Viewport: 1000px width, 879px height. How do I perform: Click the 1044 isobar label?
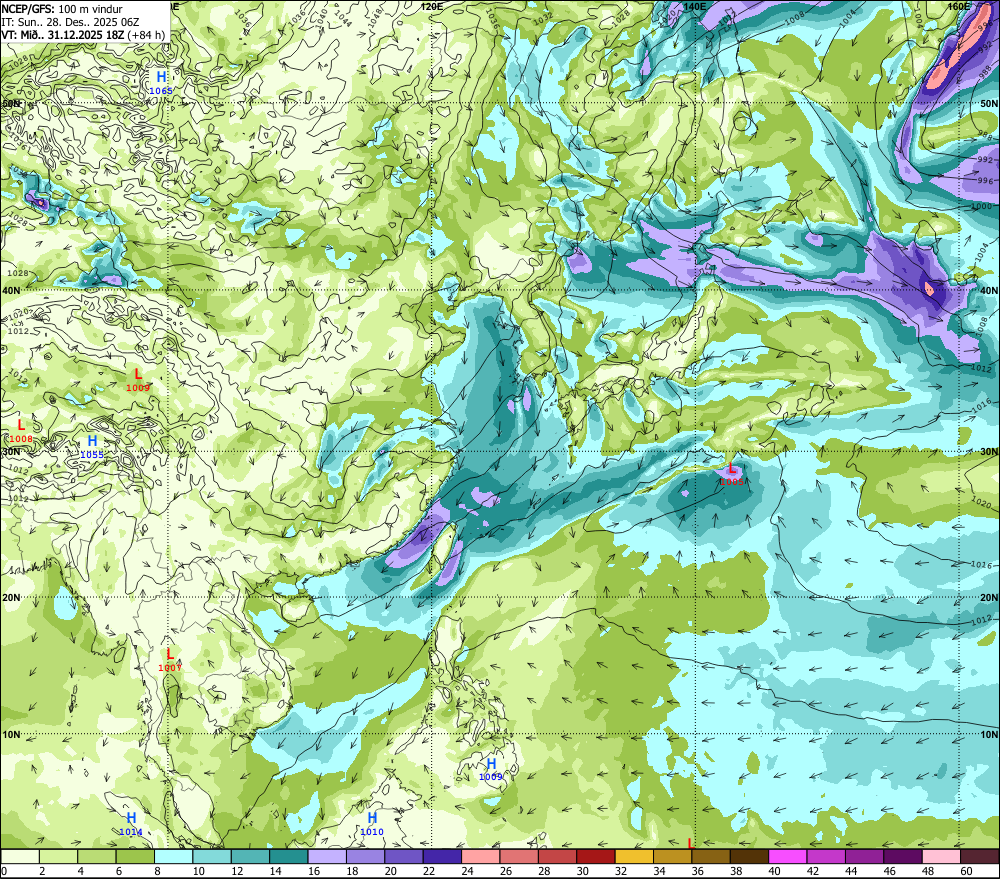(341, 18)
